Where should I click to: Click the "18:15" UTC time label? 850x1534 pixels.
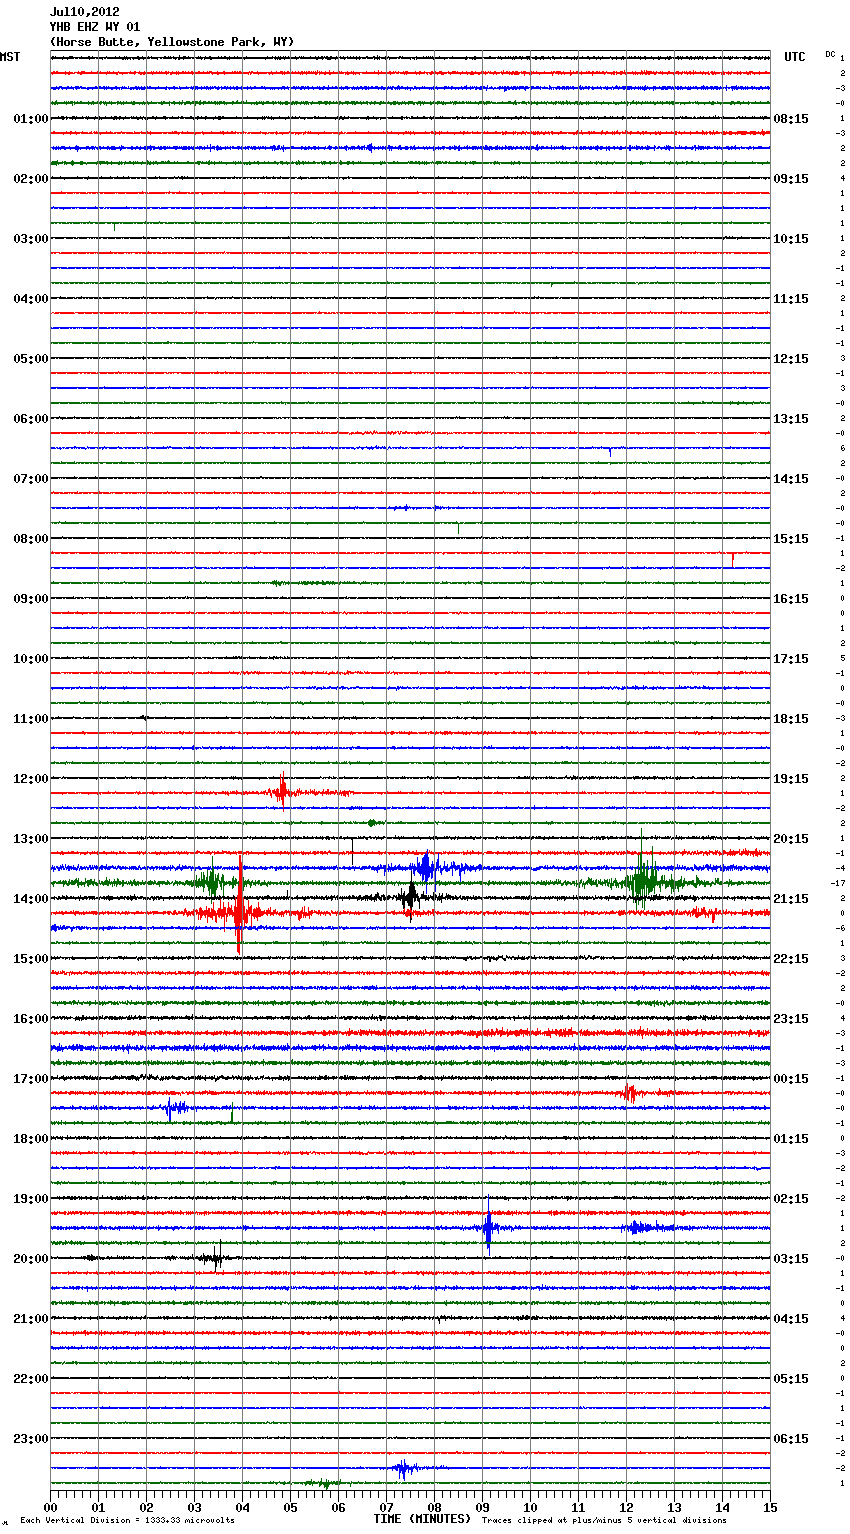[791, 719]
